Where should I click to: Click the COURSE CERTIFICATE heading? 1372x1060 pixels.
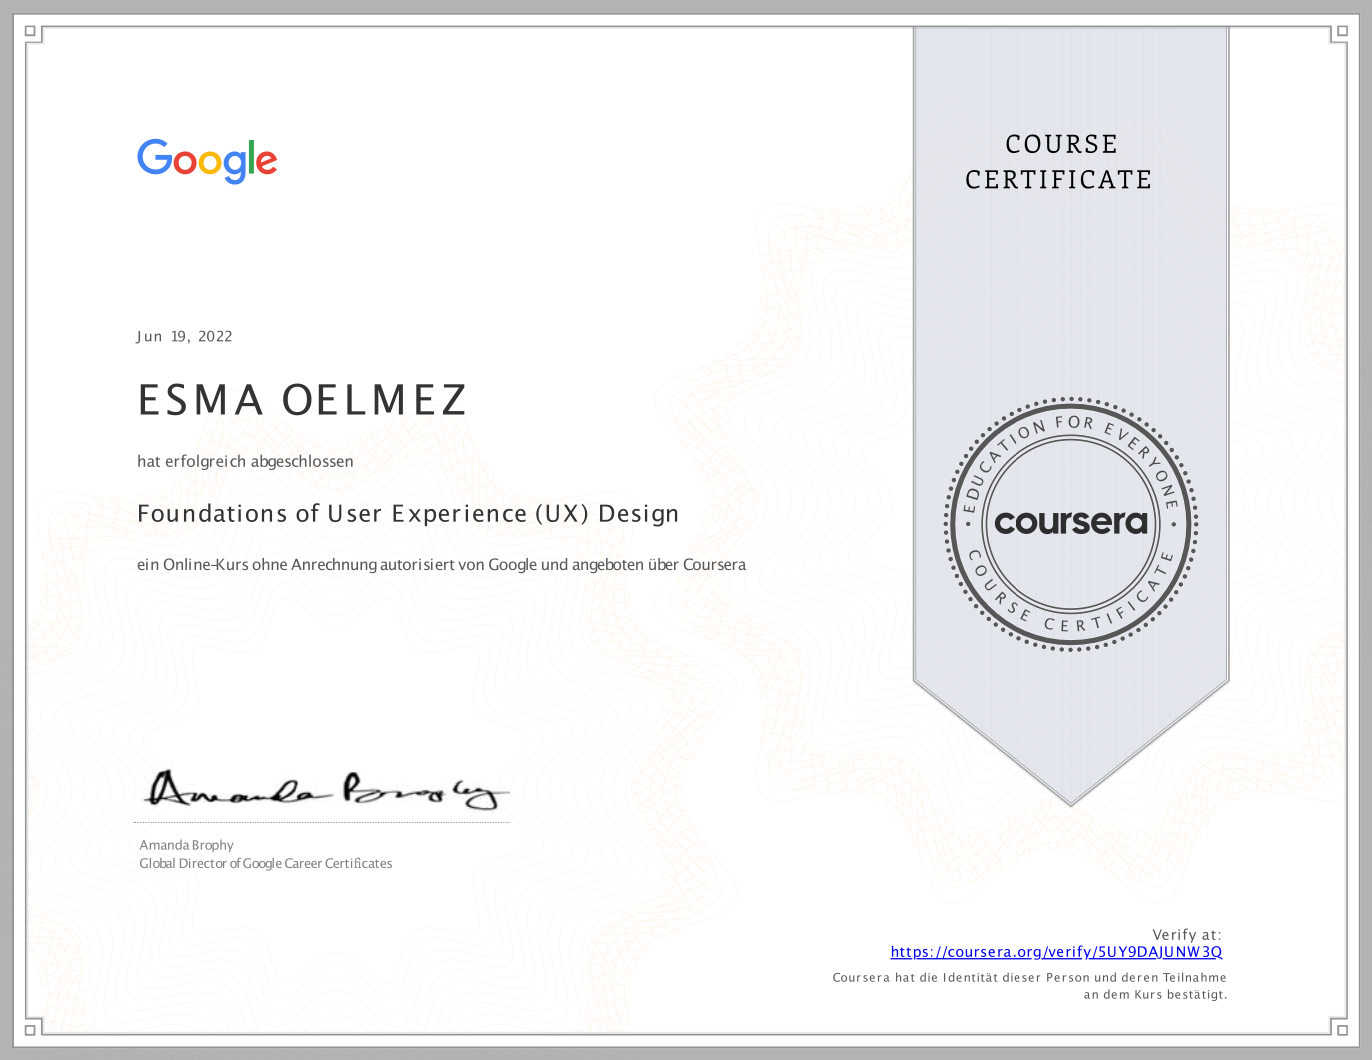pyautogui.click(x=1059, y=162)
